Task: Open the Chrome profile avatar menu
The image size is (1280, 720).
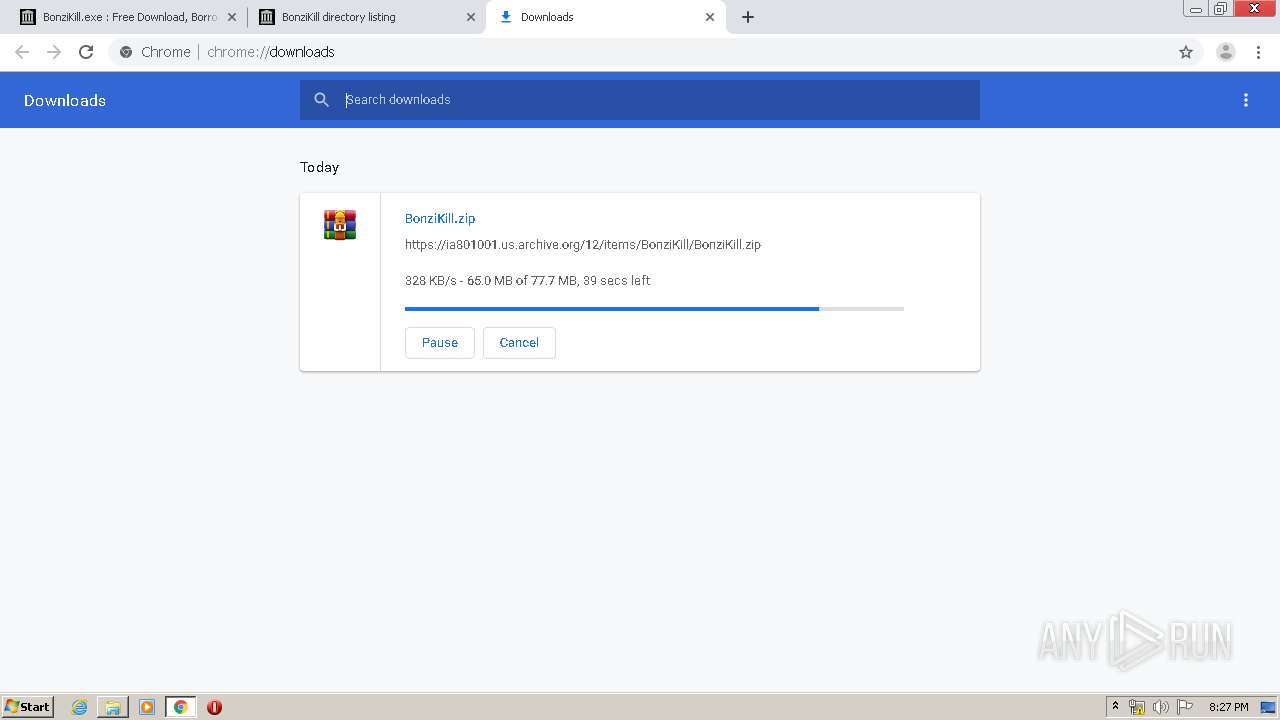Action: 1226,52
